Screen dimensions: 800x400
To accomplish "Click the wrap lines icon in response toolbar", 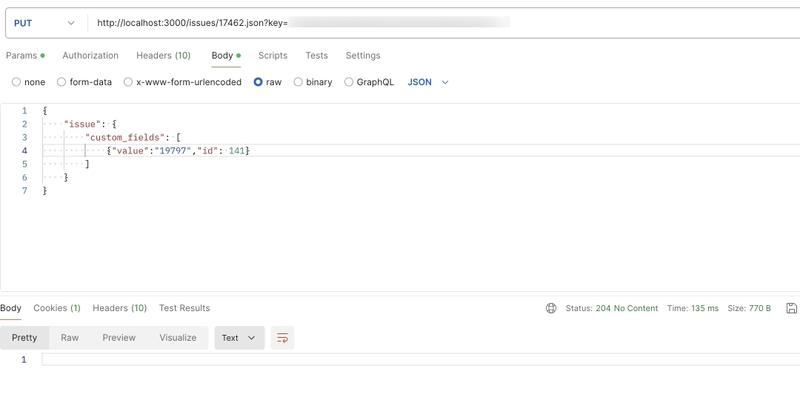I will (x=282, y=338).
